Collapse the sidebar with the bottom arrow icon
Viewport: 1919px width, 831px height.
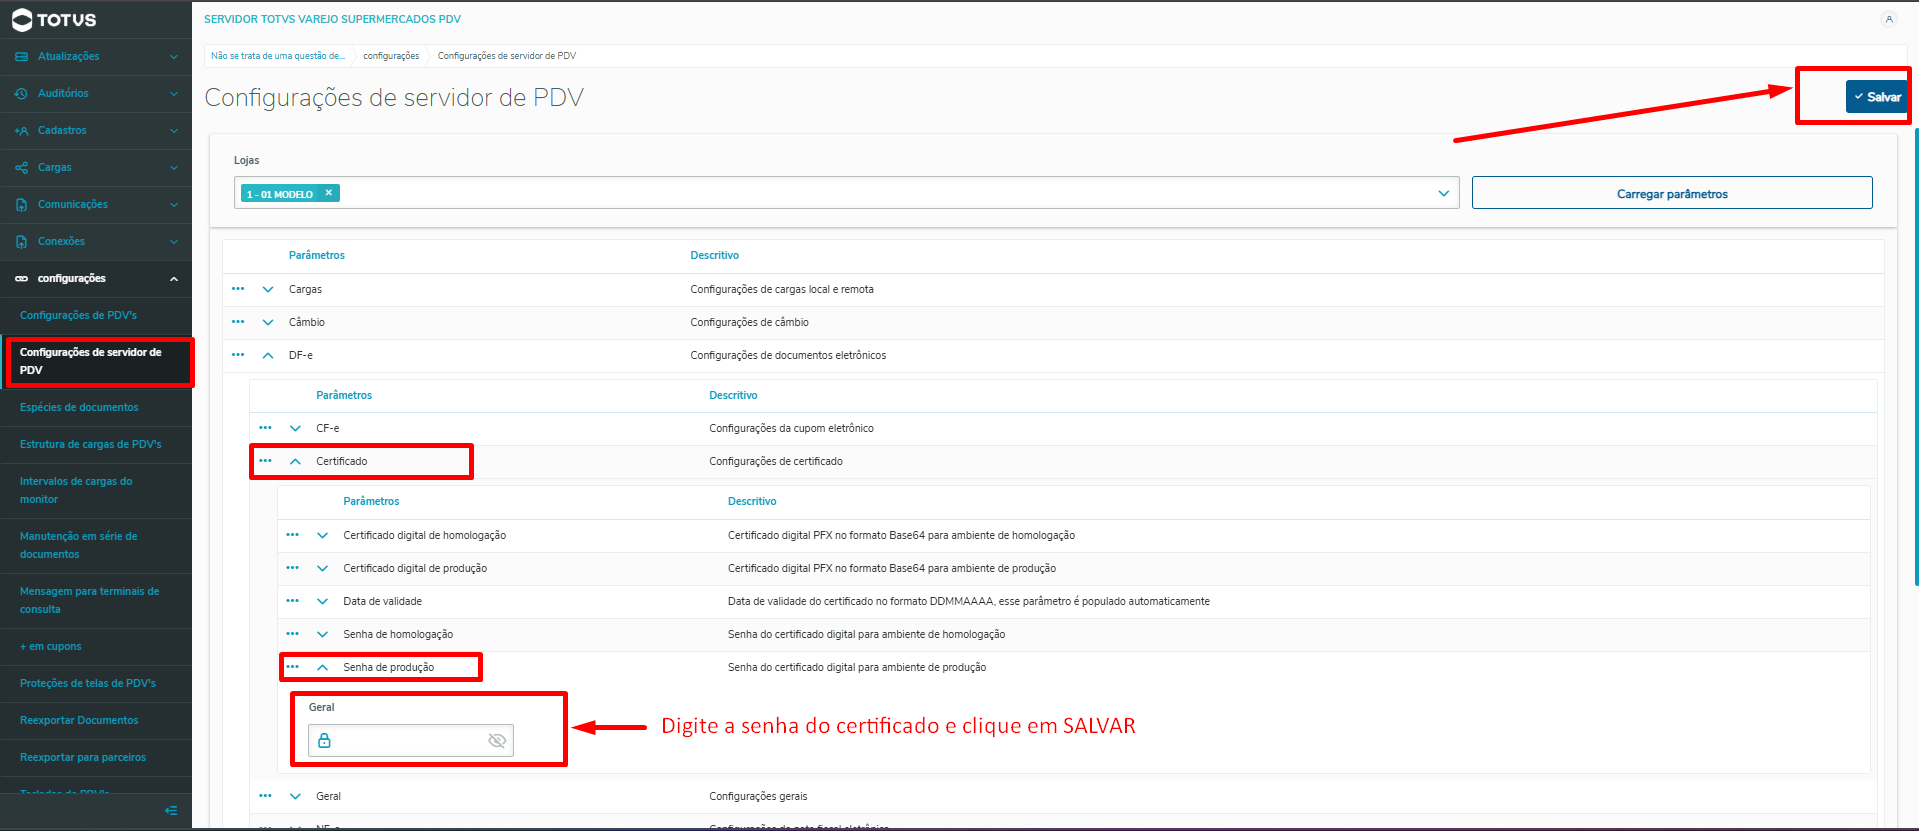point(171,811)
